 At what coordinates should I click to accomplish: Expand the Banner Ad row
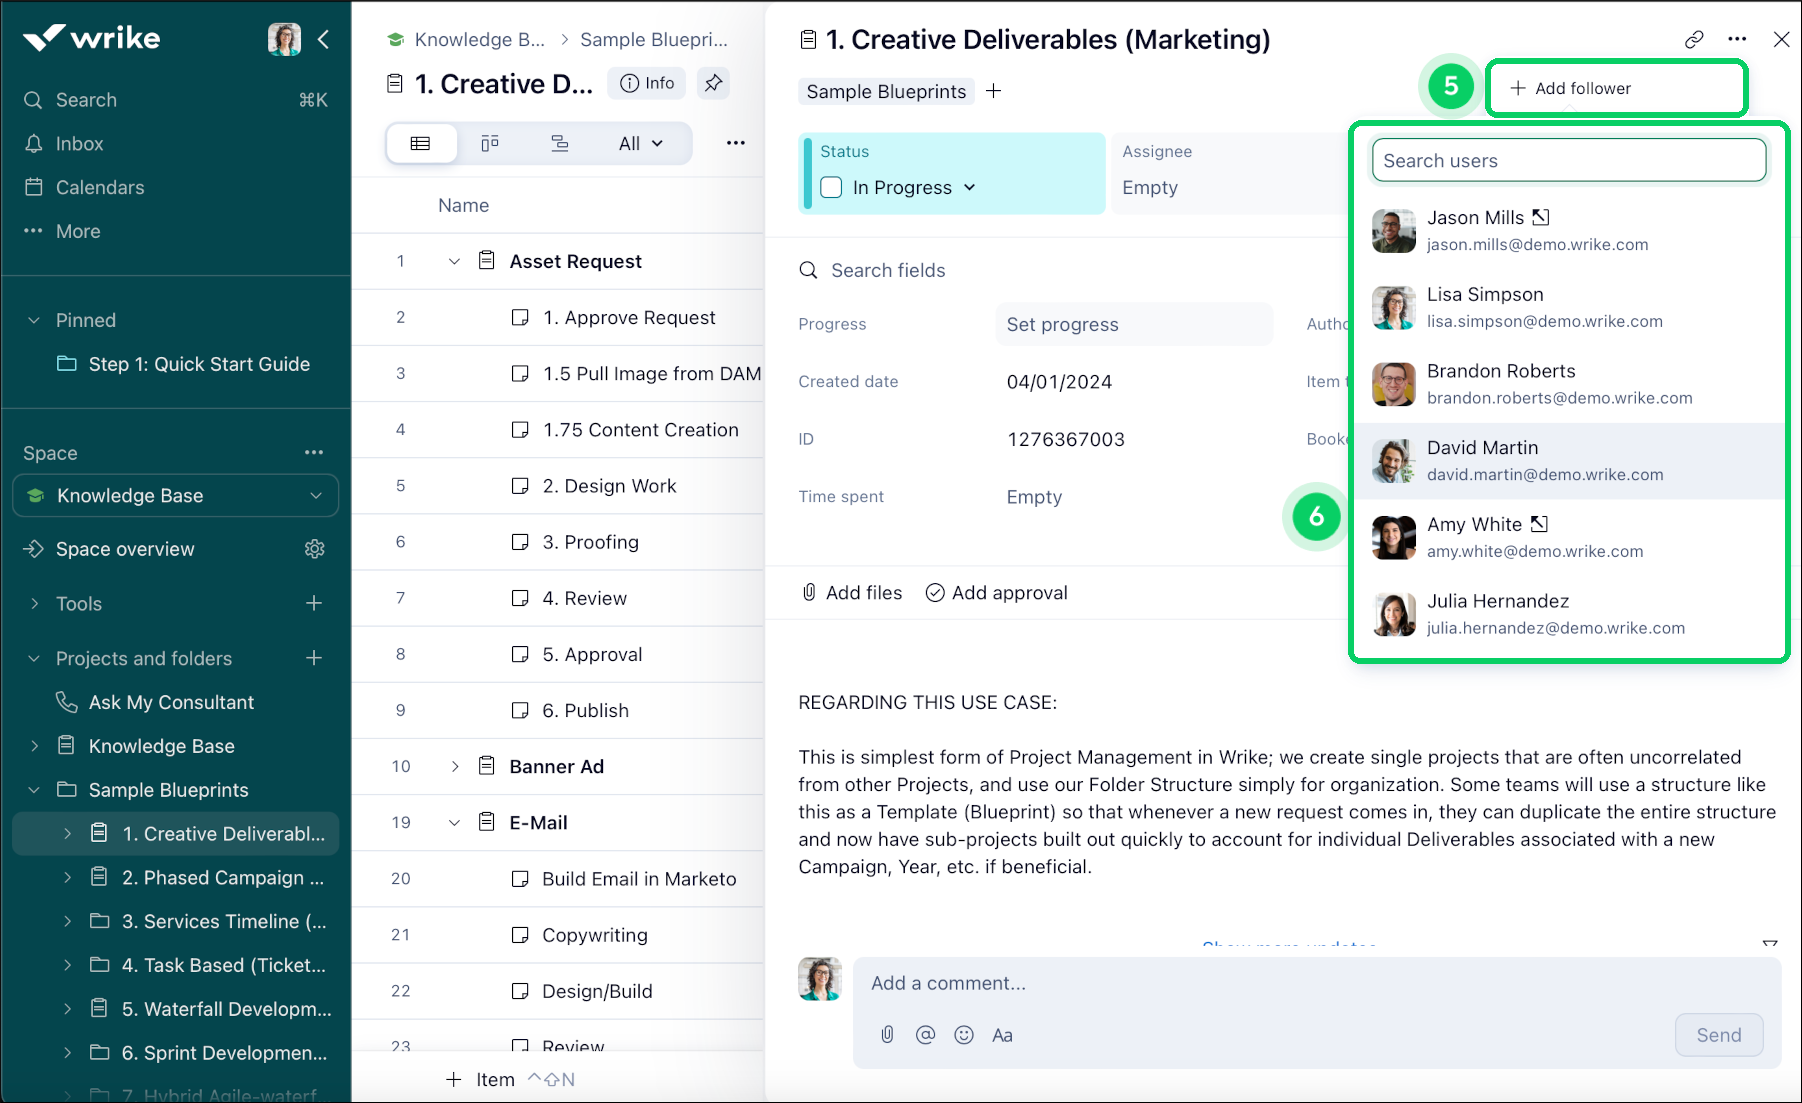455,766
